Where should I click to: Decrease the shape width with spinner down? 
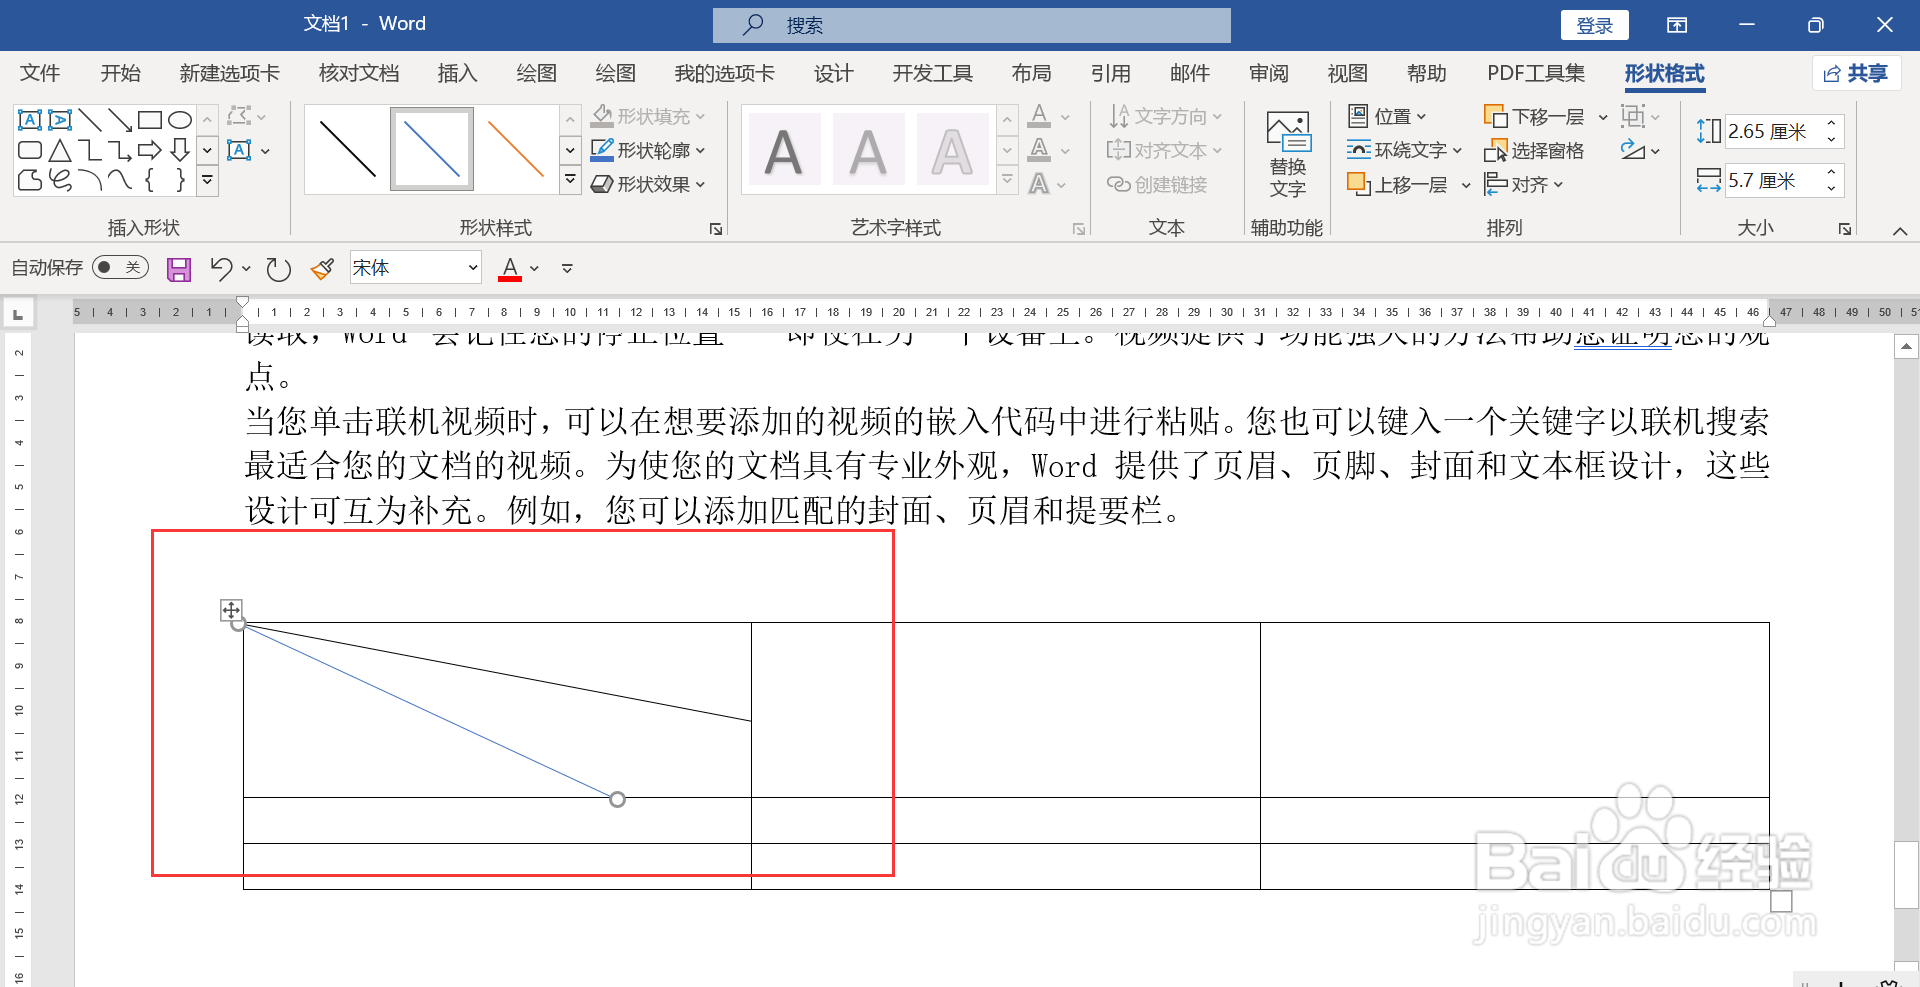tap(1831, 189)
